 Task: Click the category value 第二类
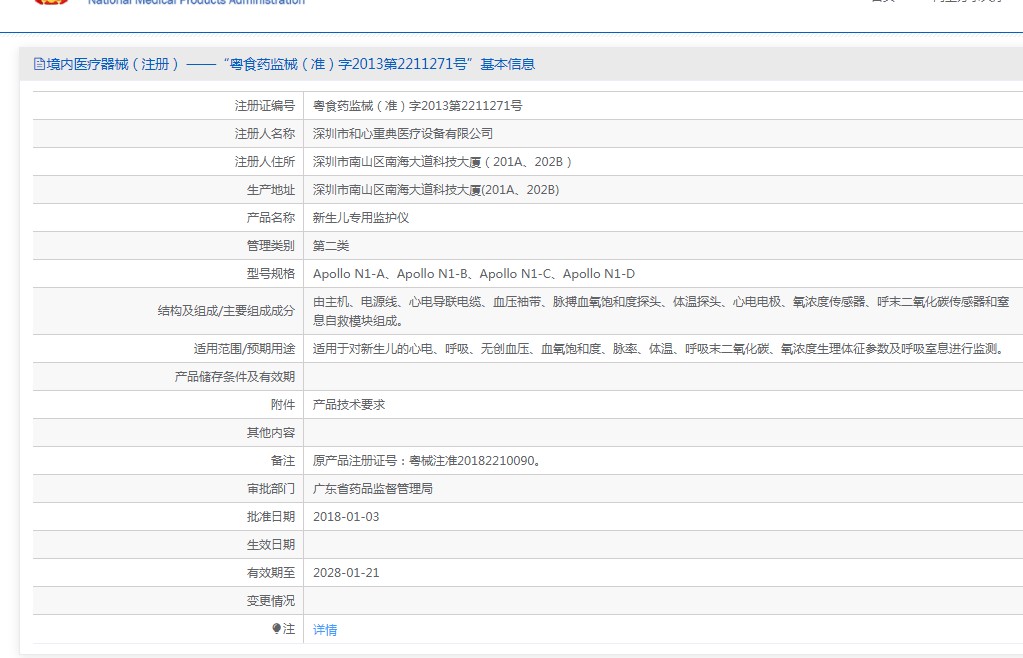(x=331, y=246)
